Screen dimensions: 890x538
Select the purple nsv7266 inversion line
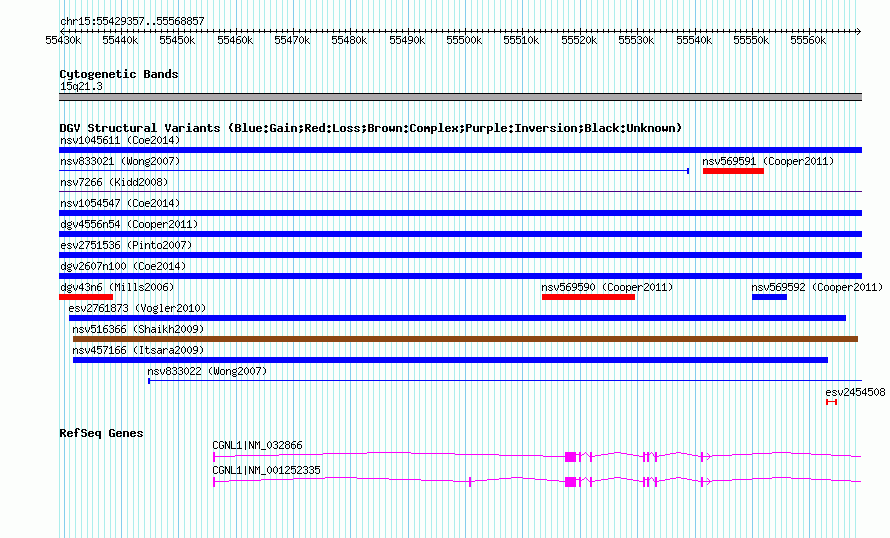pyautogui.click(x=460, y=192)
